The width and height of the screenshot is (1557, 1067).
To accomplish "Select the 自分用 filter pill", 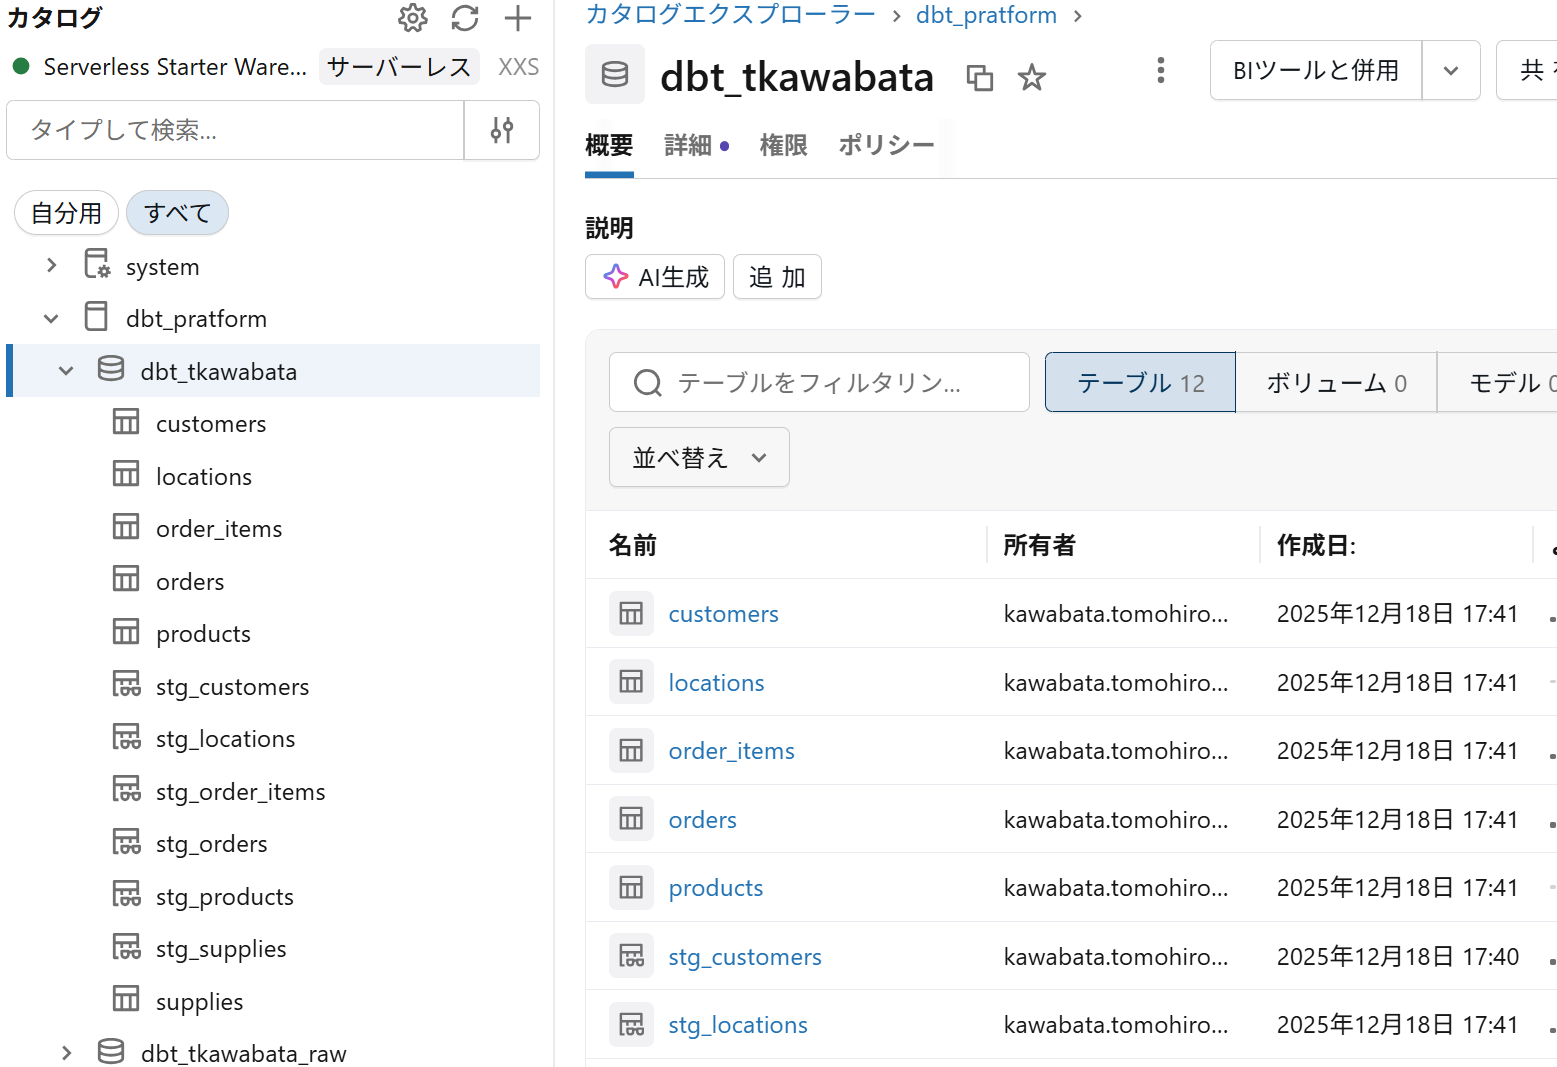I will coord(66,213).
